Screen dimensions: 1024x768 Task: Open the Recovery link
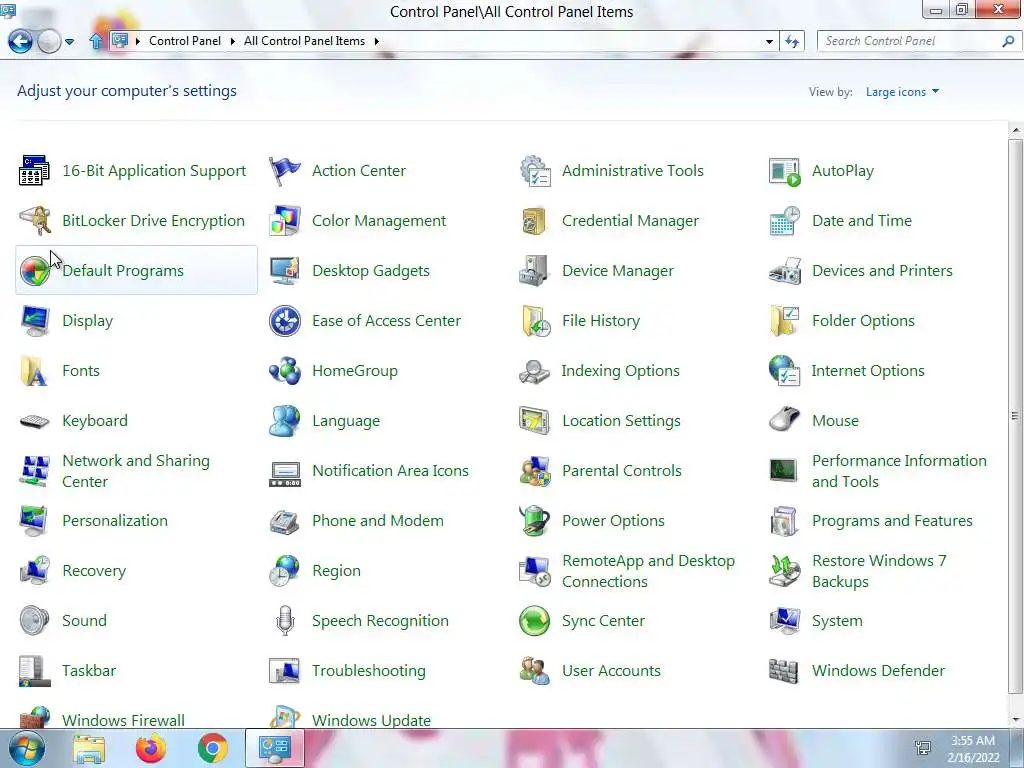[x=94, y=571]
